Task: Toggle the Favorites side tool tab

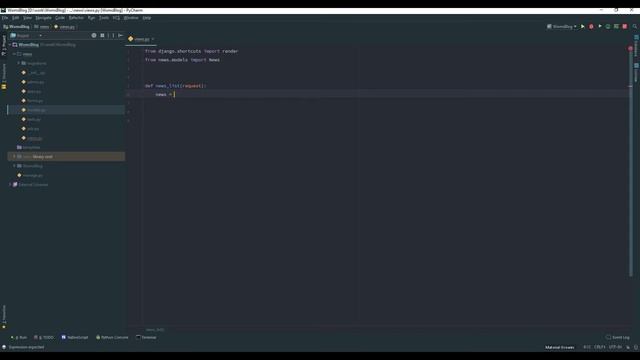Action: pyautogui.click(x=4, y=317)
